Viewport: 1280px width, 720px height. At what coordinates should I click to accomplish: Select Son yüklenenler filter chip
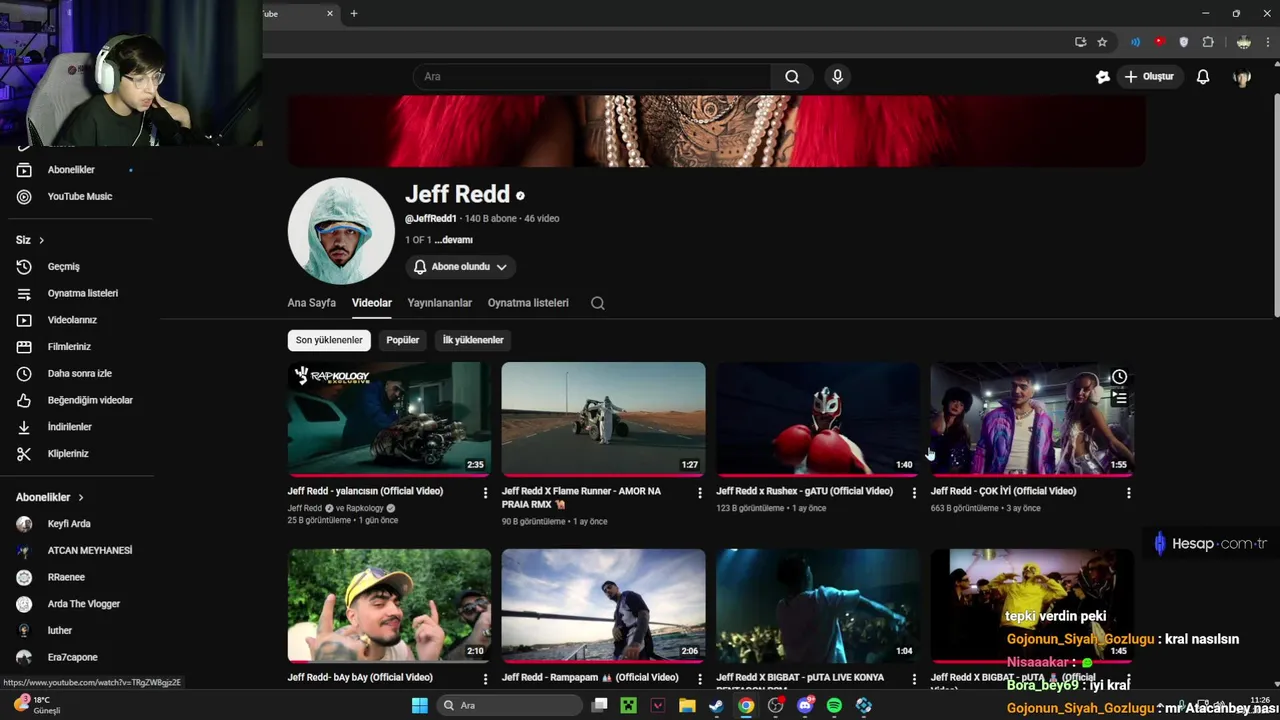coord(329,340)
